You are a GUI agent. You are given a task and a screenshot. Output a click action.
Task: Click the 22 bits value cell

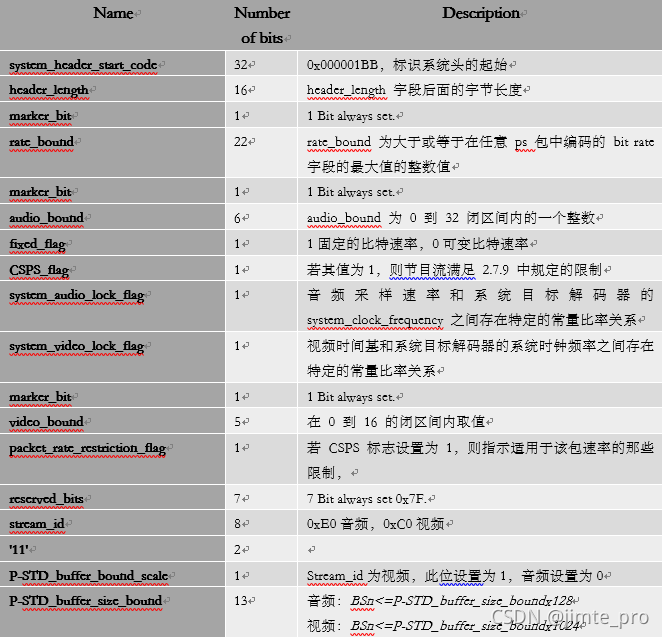coord(261,153)
